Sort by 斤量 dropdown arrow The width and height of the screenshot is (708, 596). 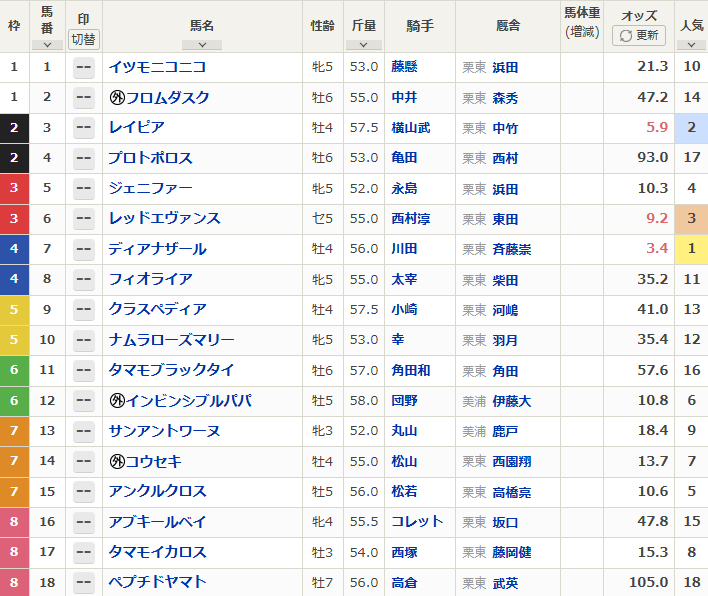363,45
